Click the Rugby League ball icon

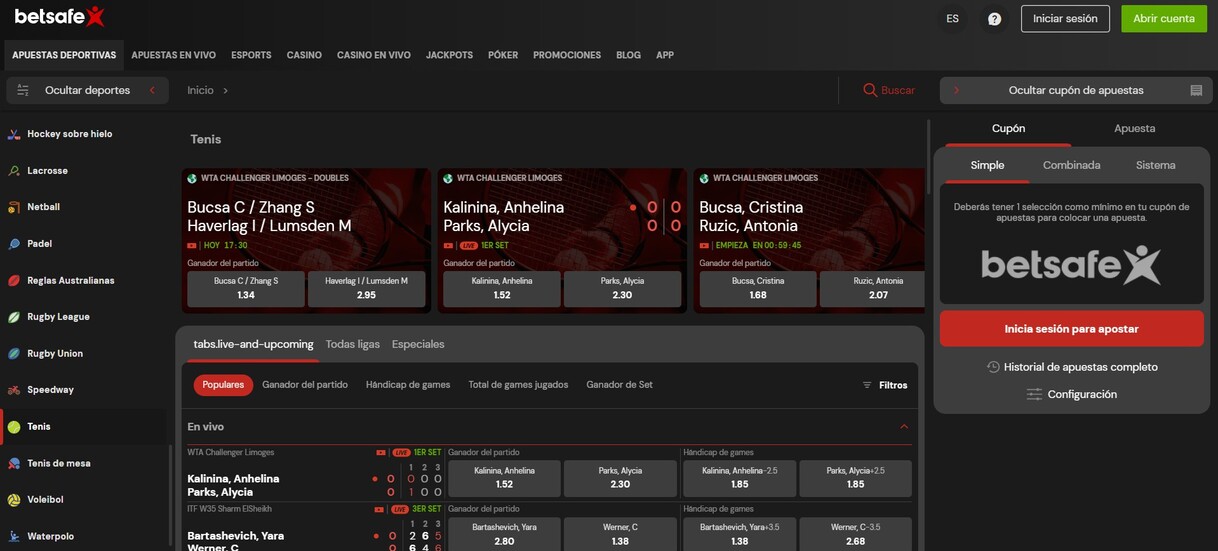point(14,317)
